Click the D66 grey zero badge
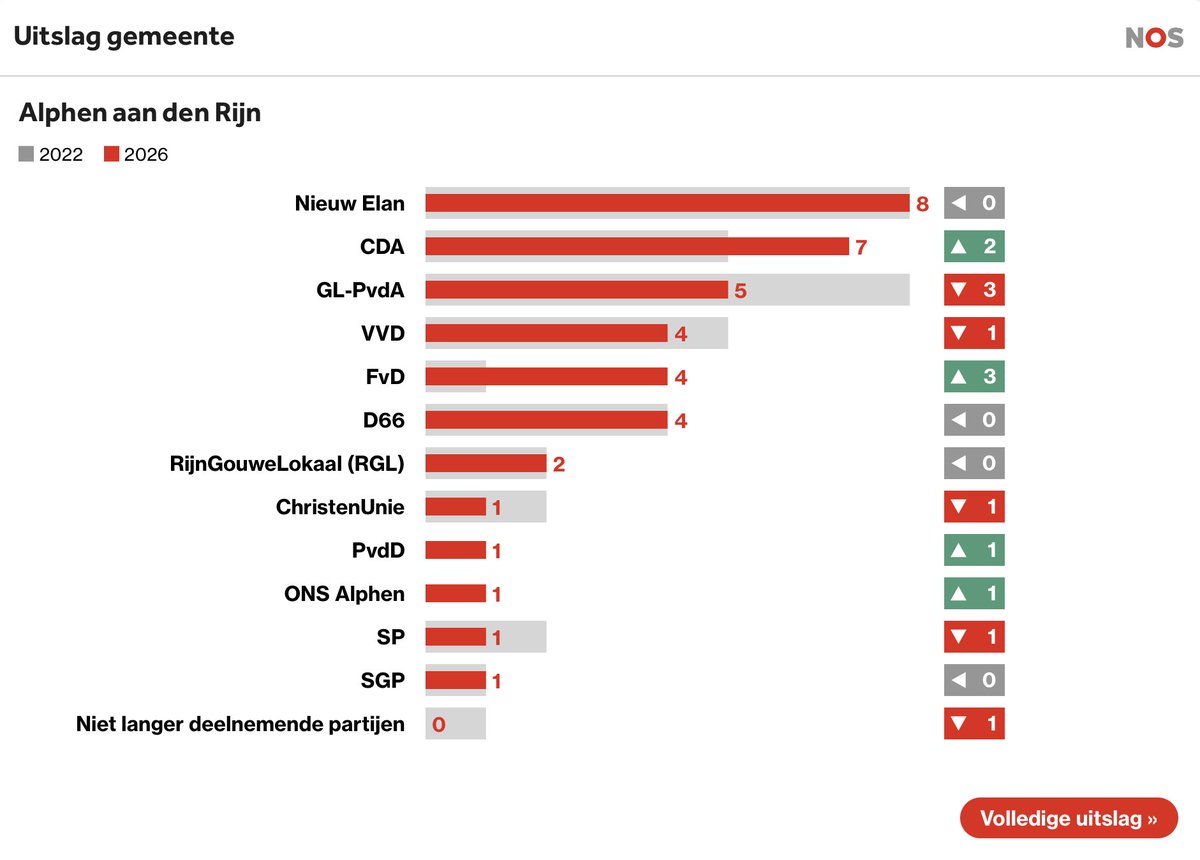 (974, 420)
